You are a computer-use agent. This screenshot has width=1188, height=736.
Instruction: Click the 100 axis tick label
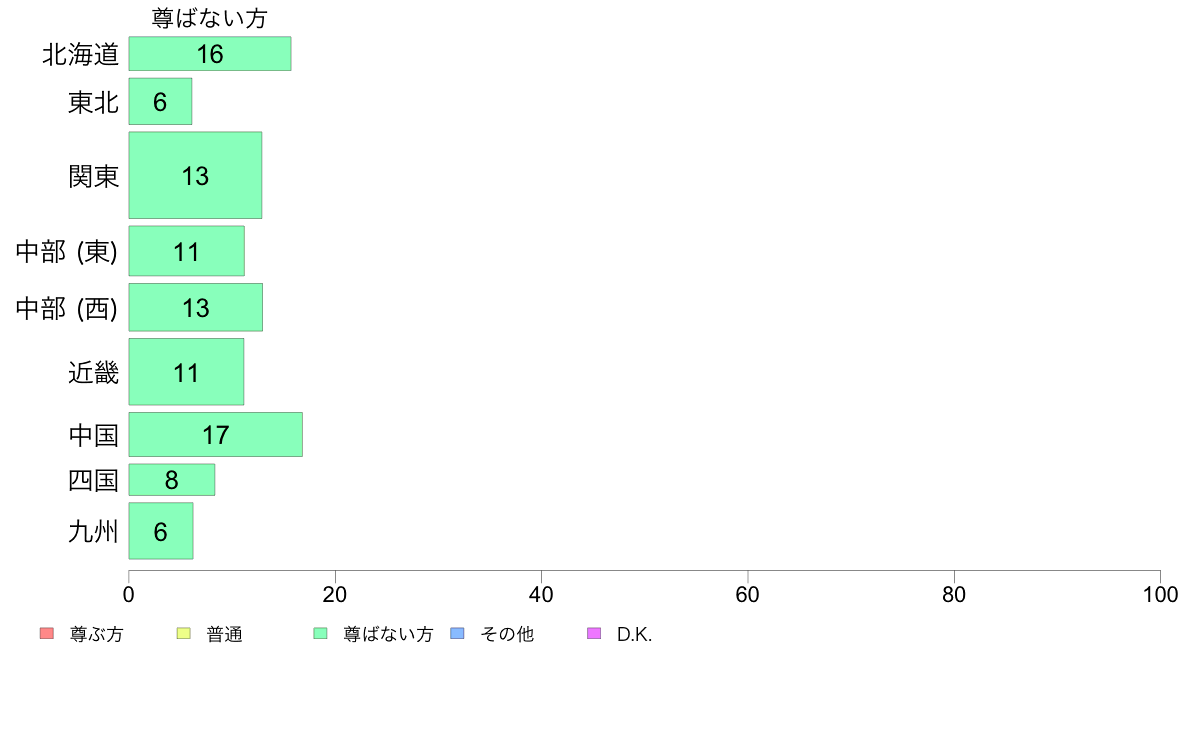click(1160, 594)
